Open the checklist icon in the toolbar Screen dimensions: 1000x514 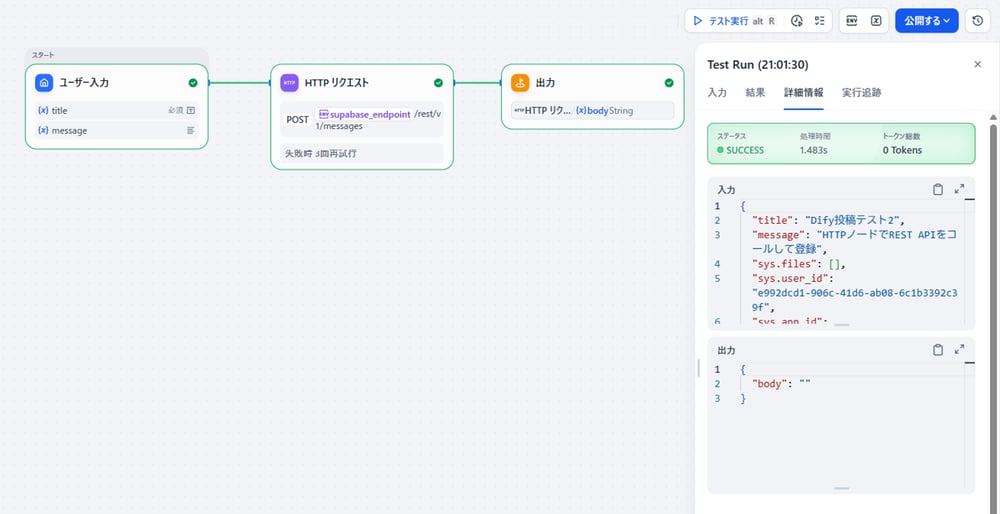pos(820,20)
